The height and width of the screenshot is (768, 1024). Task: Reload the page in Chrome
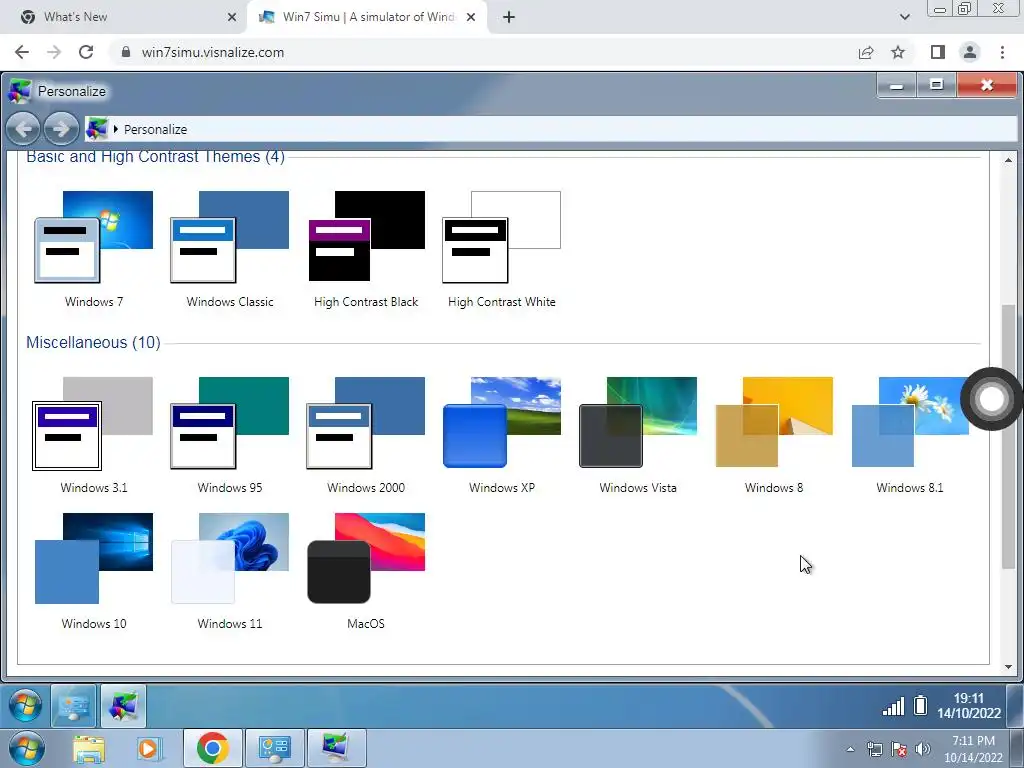[86, 52]
